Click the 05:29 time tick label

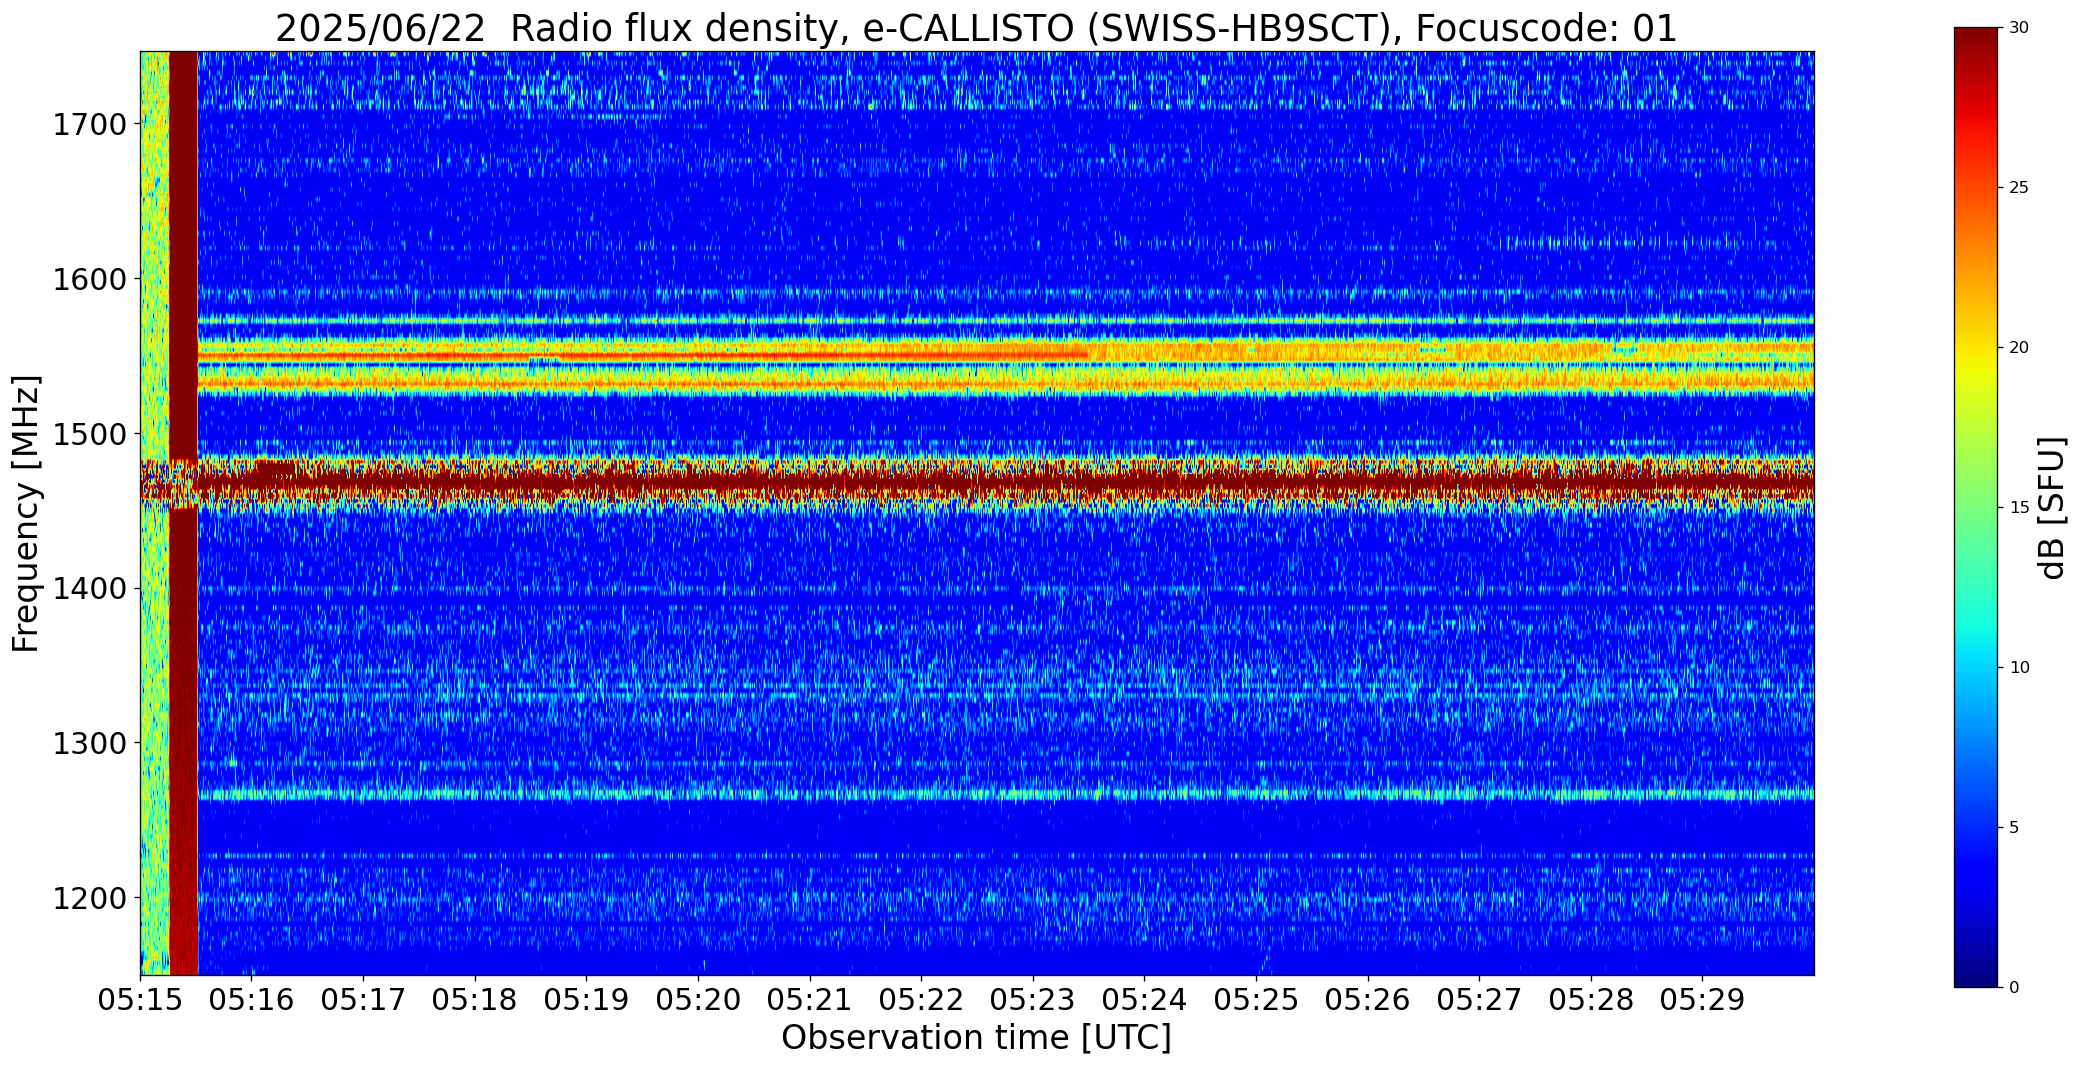coord(1702,999)
